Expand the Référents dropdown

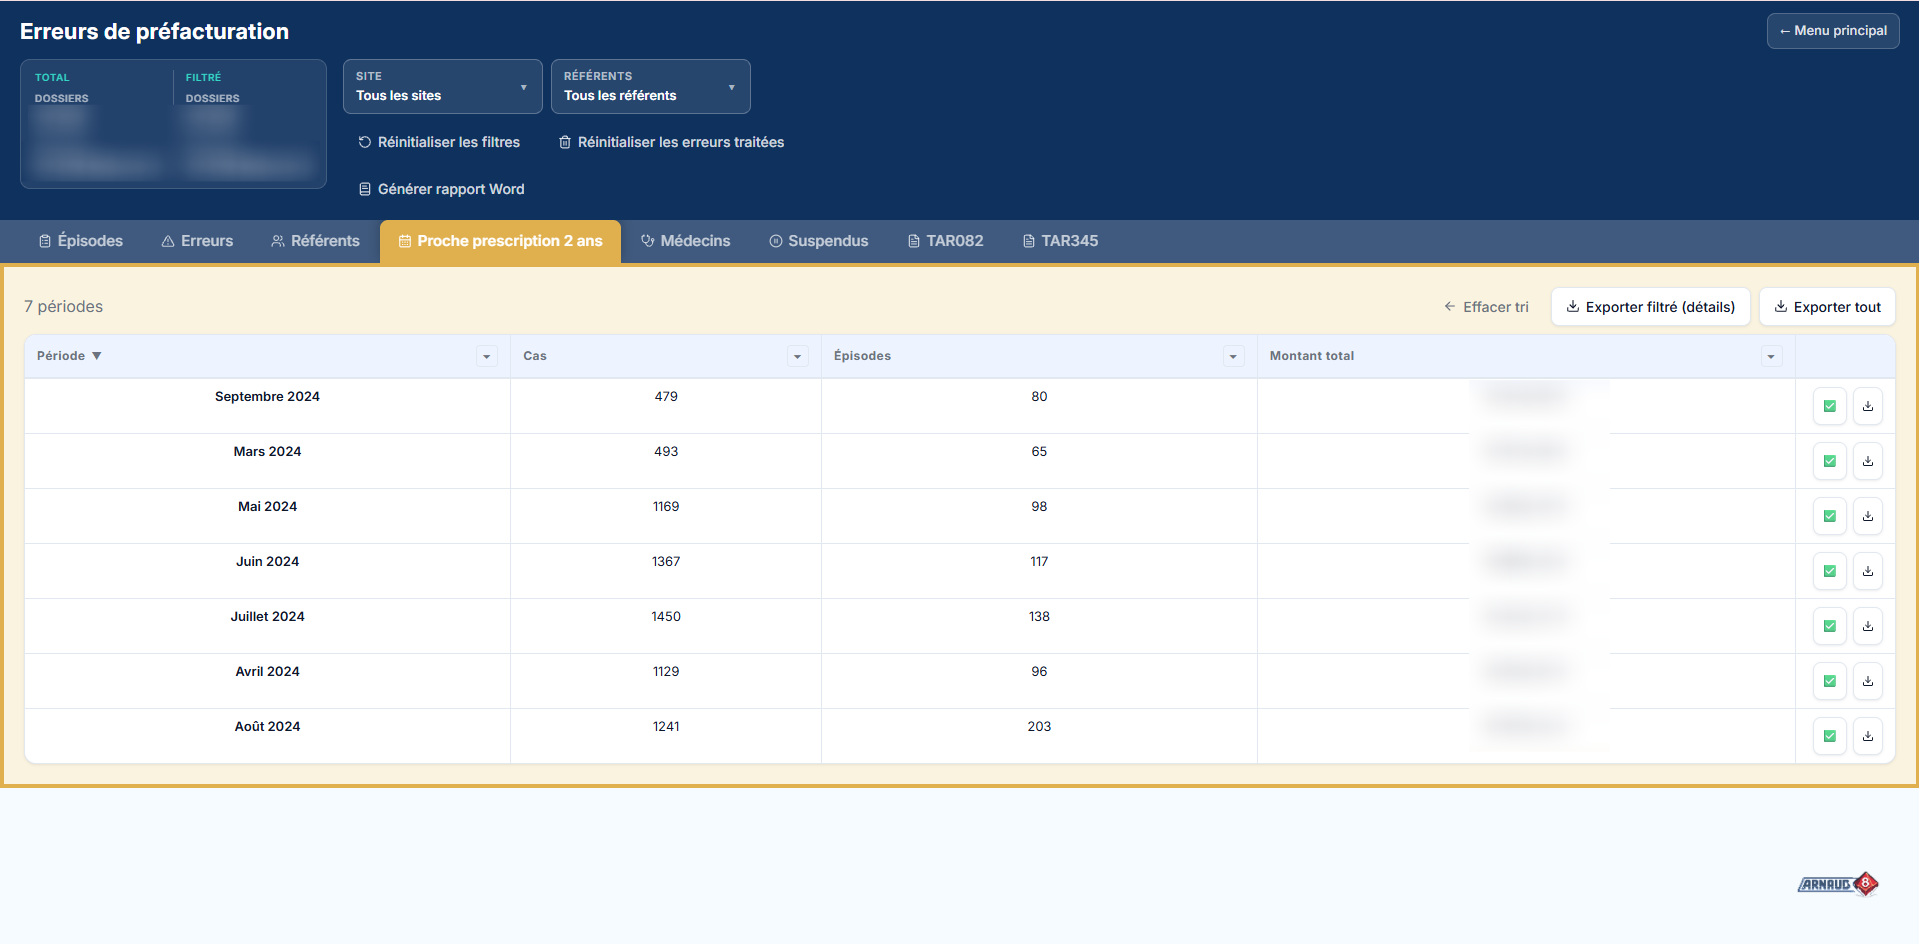(x=650, y=87)
